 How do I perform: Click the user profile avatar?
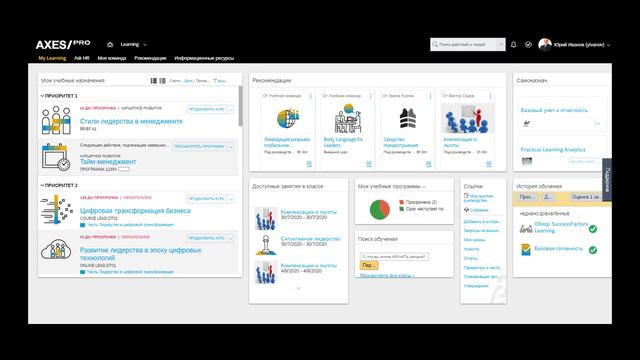coord(544,44)
